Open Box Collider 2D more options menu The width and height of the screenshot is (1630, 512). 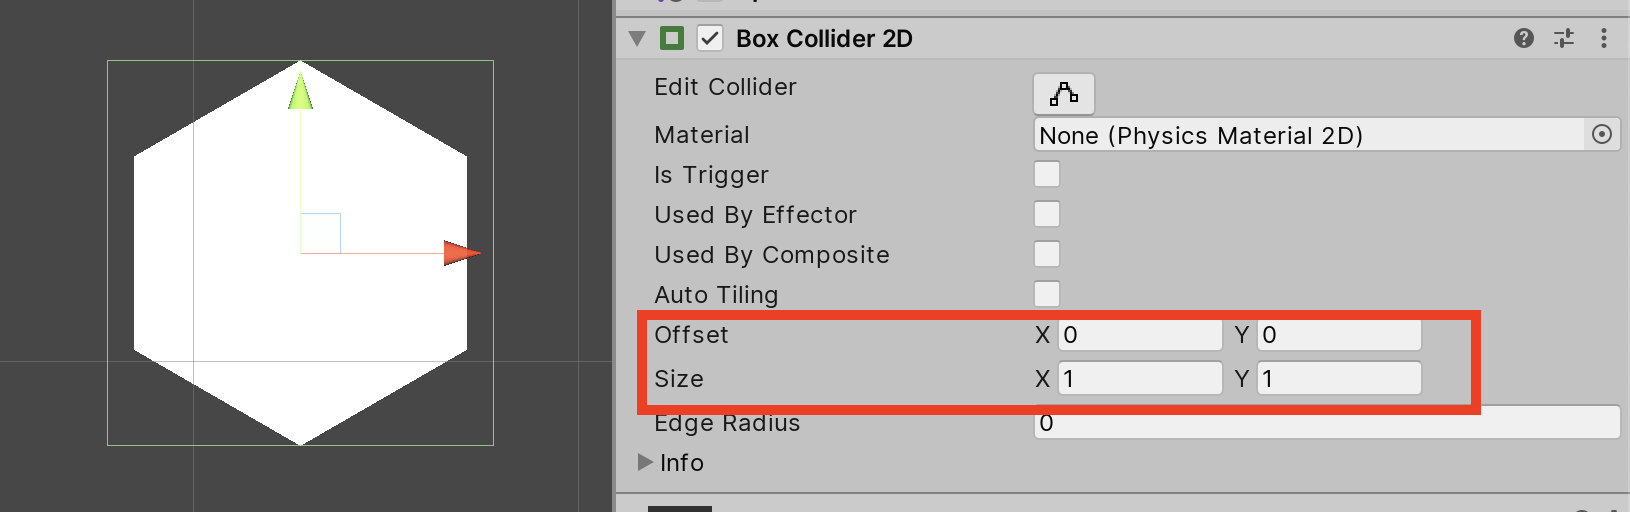tap(1603, 38)
